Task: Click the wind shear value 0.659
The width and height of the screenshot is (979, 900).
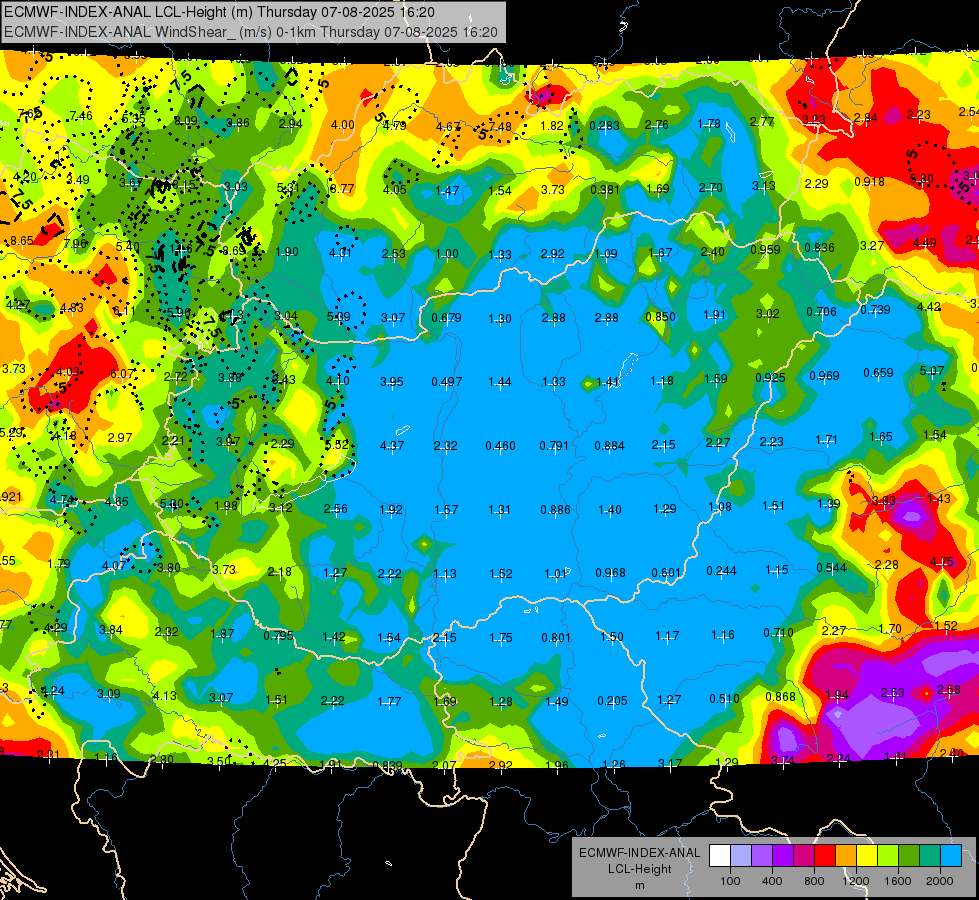Action: click(878, 373)
